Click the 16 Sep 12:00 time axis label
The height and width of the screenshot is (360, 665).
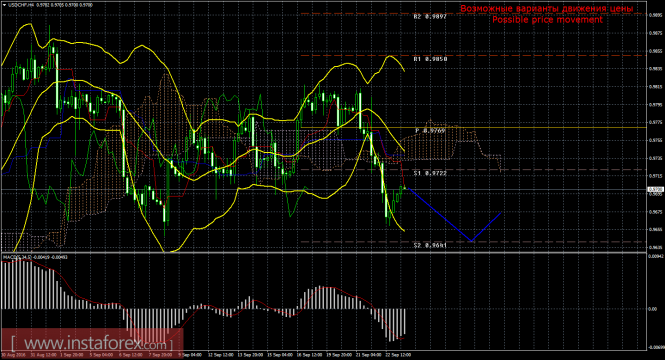[310, 354]
